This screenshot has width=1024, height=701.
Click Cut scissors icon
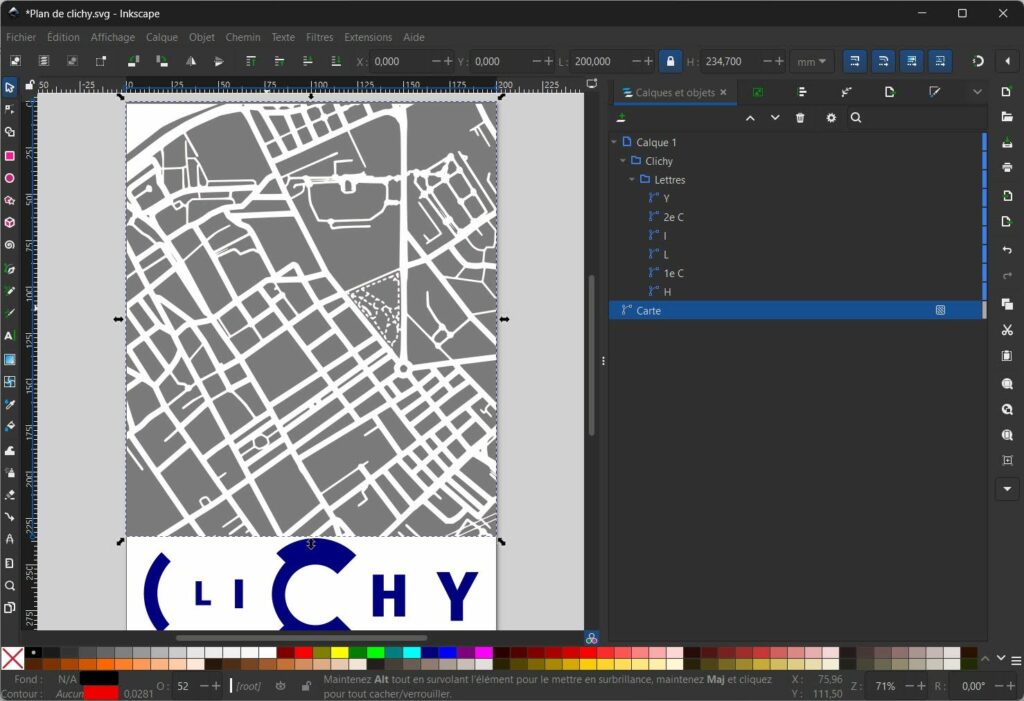coord(1007,330)
